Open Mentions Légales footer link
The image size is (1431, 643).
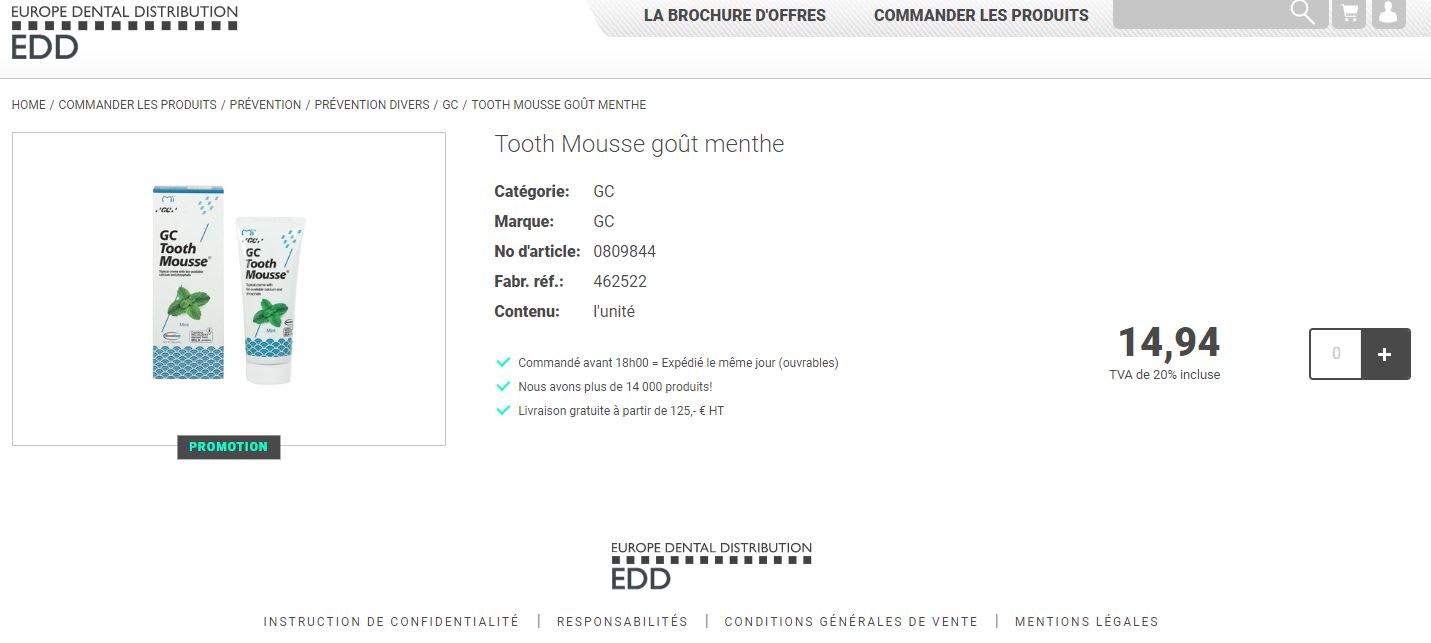coord(1086,622)
